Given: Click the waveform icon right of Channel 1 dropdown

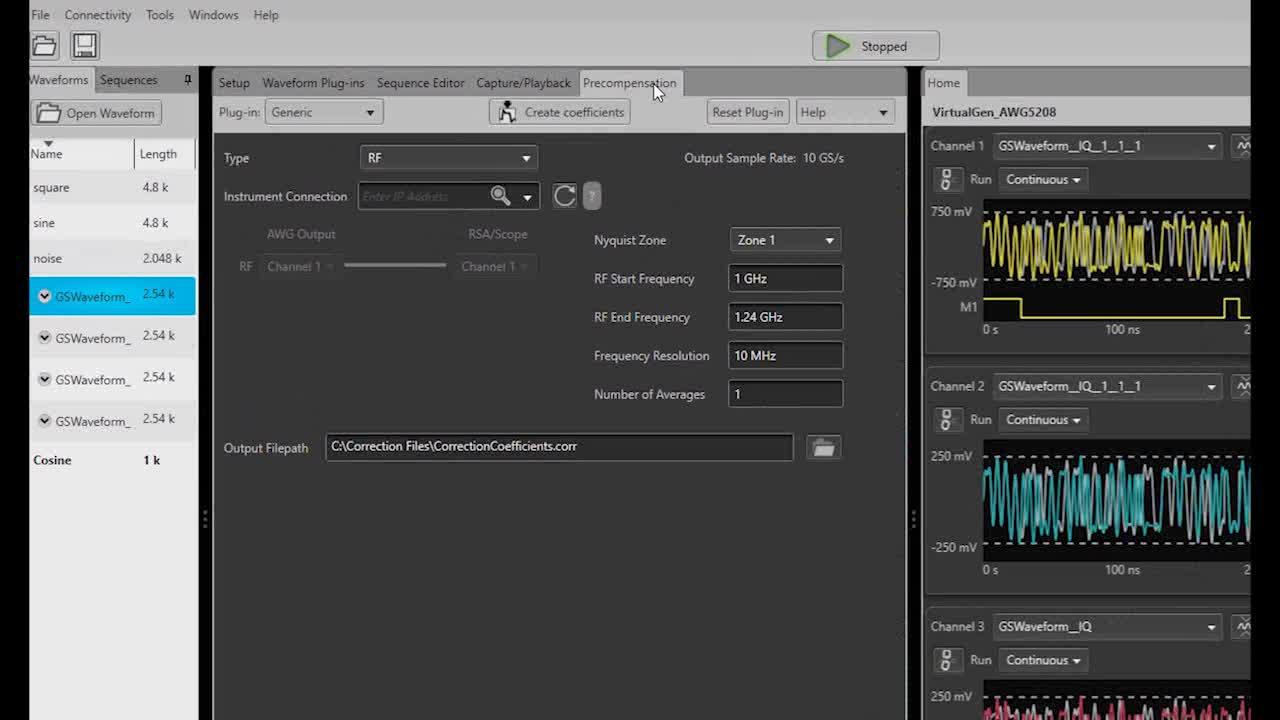Looking at the screenshot, I should [x=1241, y=146].
